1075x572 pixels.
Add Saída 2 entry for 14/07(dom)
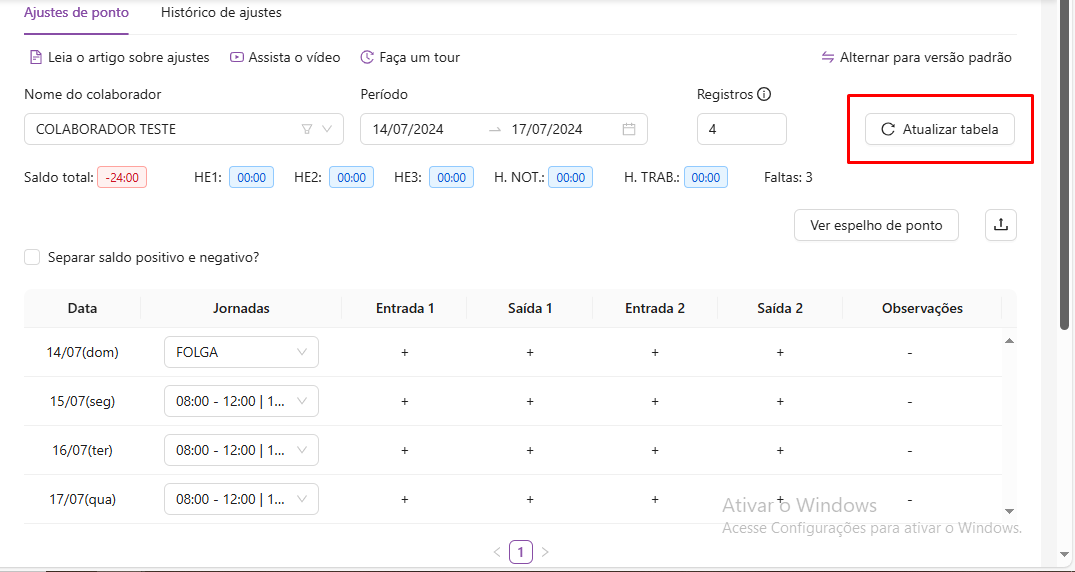(780, 352)
